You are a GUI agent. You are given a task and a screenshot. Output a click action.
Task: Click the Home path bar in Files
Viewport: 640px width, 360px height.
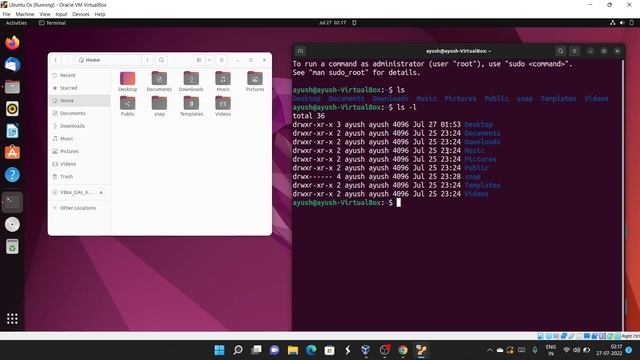(x=108, y=60)
